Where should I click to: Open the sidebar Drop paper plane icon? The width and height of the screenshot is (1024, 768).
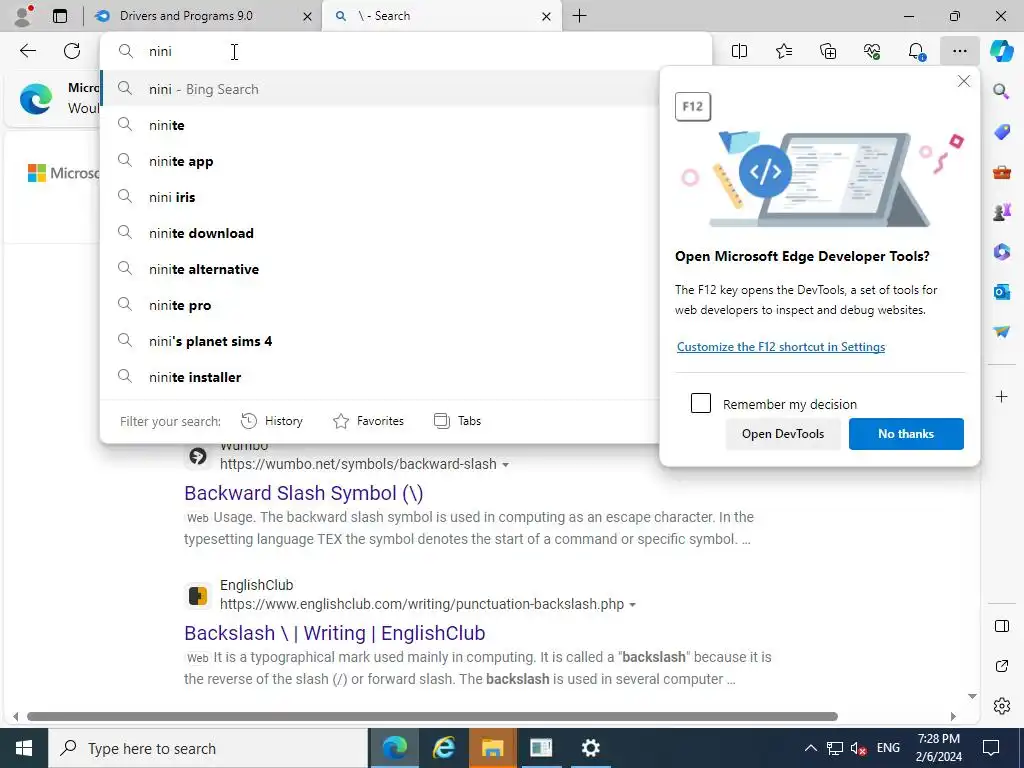(1001, 332)
